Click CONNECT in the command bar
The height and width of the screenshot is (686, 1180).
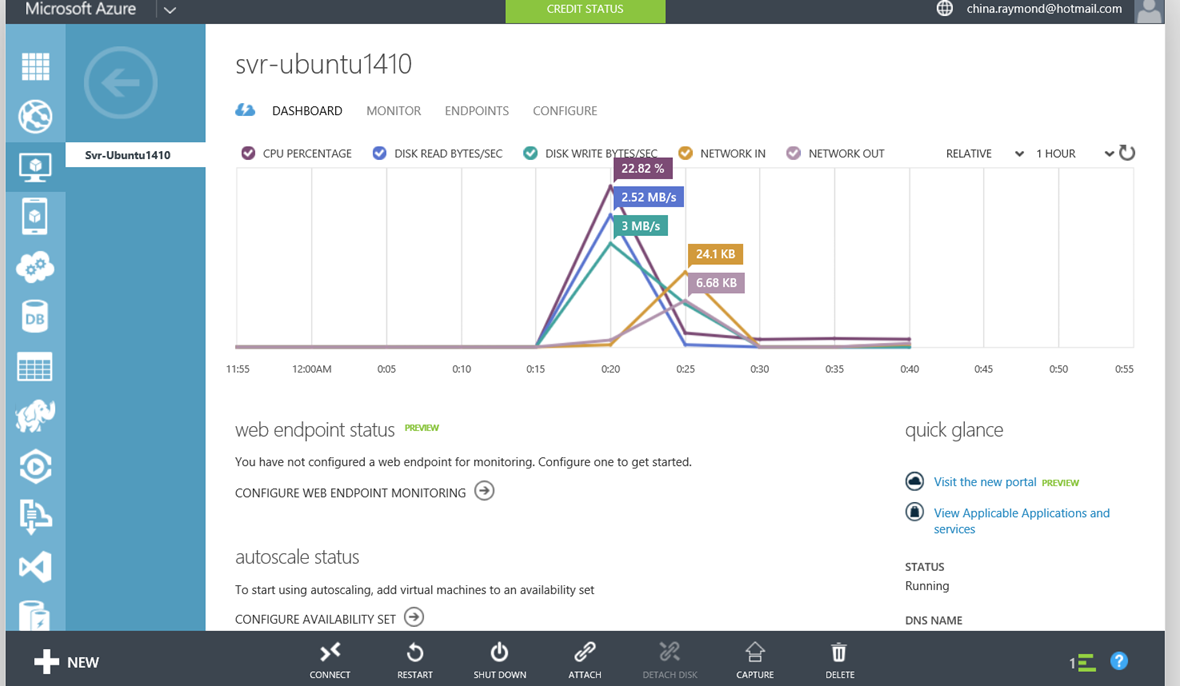[330, 660]
